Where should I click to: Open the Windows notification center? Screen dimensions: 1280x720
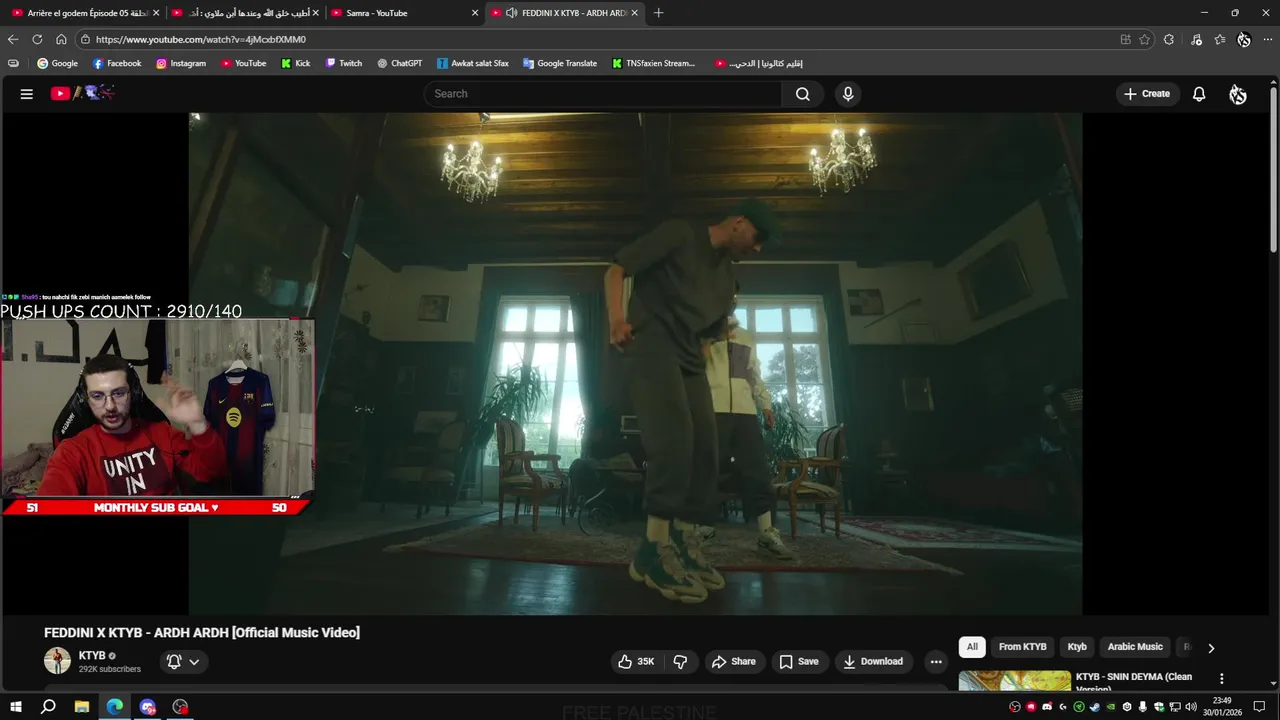pyautogui.click(x=1259, y=707)
